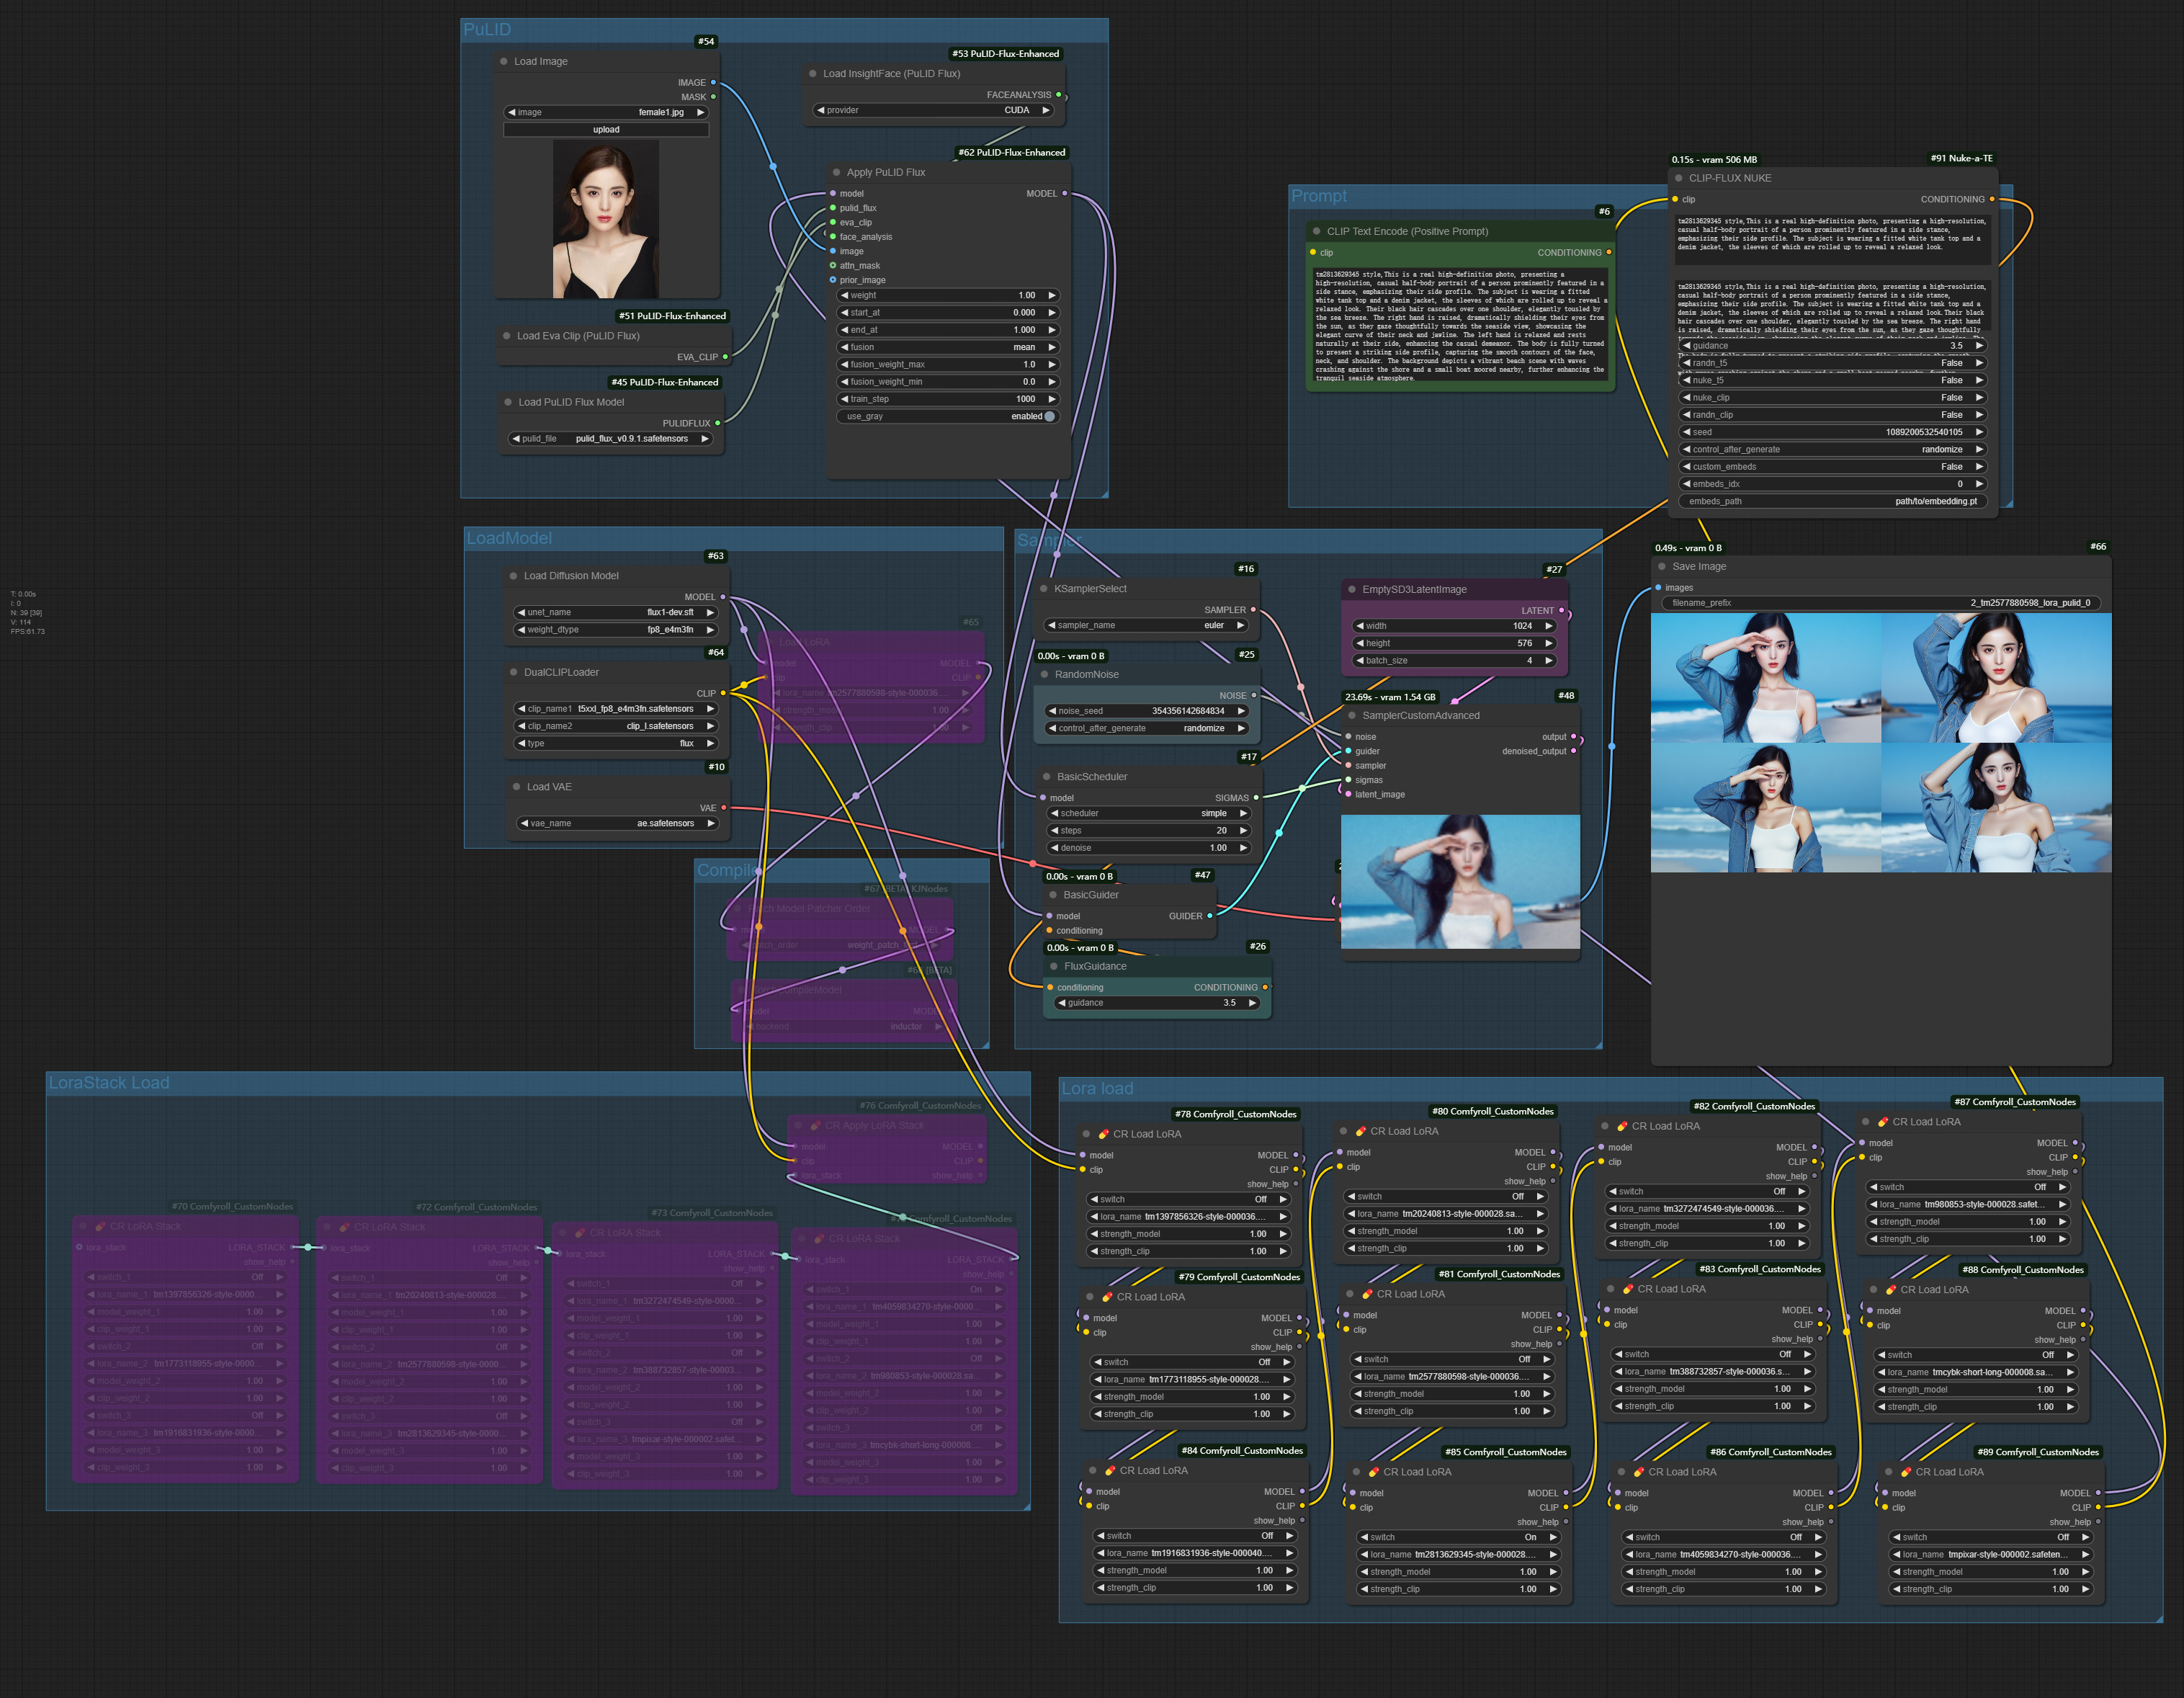This screenshot has height=1698, width=2184.
Task: Click the collapse dot on the Load Image node
Action: [x=503, y=61]
